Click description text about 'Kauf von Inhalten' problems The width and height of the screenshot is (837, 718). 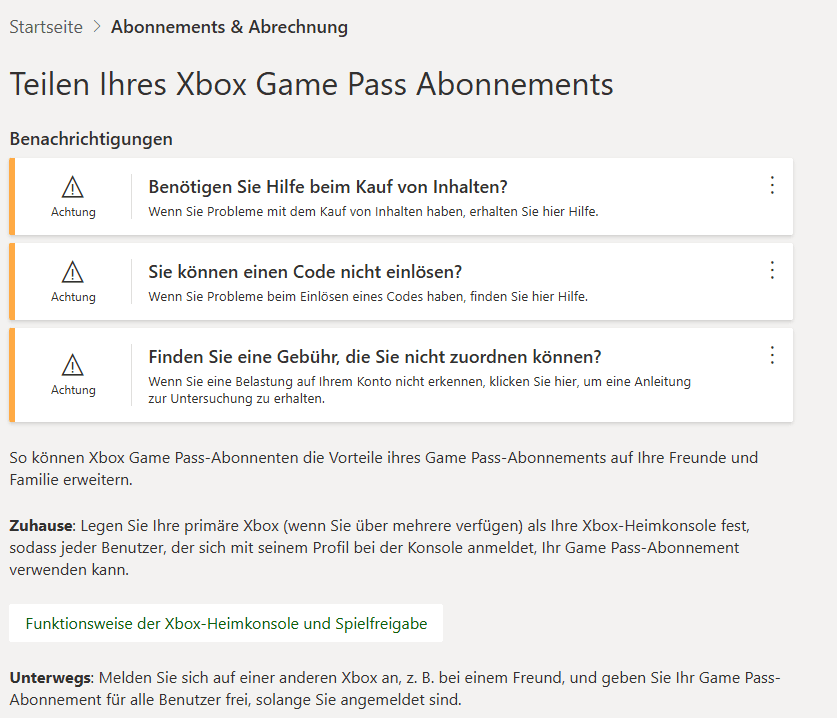tap(373, 211)
